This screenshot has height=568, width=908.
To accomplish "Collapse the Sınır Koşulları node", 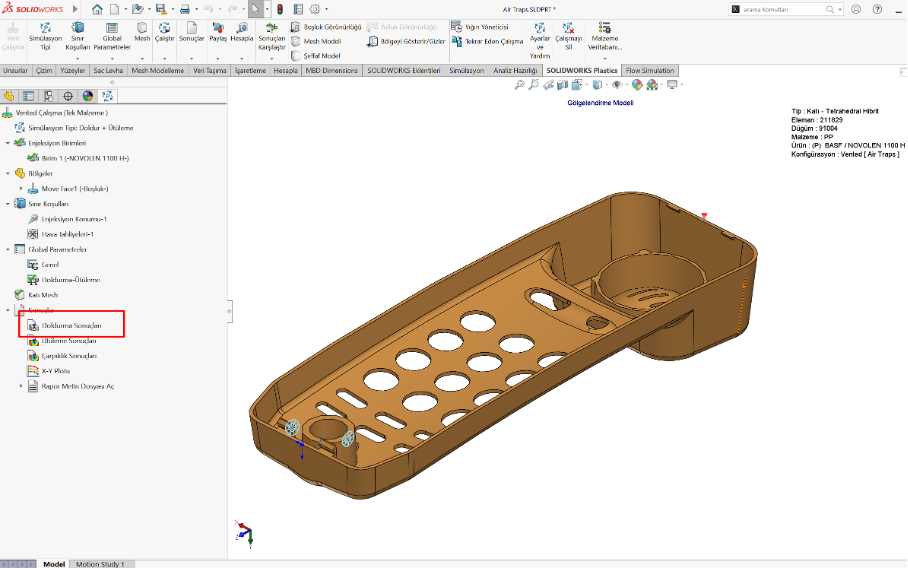I will pyautogui.click(x=8, y=204).
